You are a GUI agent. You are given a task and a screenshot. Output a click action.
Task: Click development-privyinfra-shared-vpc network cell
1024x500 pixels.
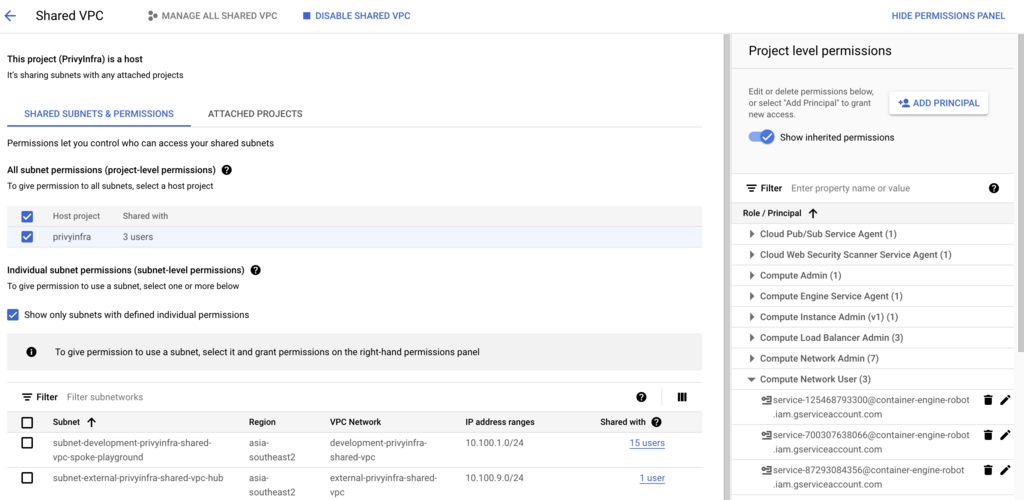[378, 450]
